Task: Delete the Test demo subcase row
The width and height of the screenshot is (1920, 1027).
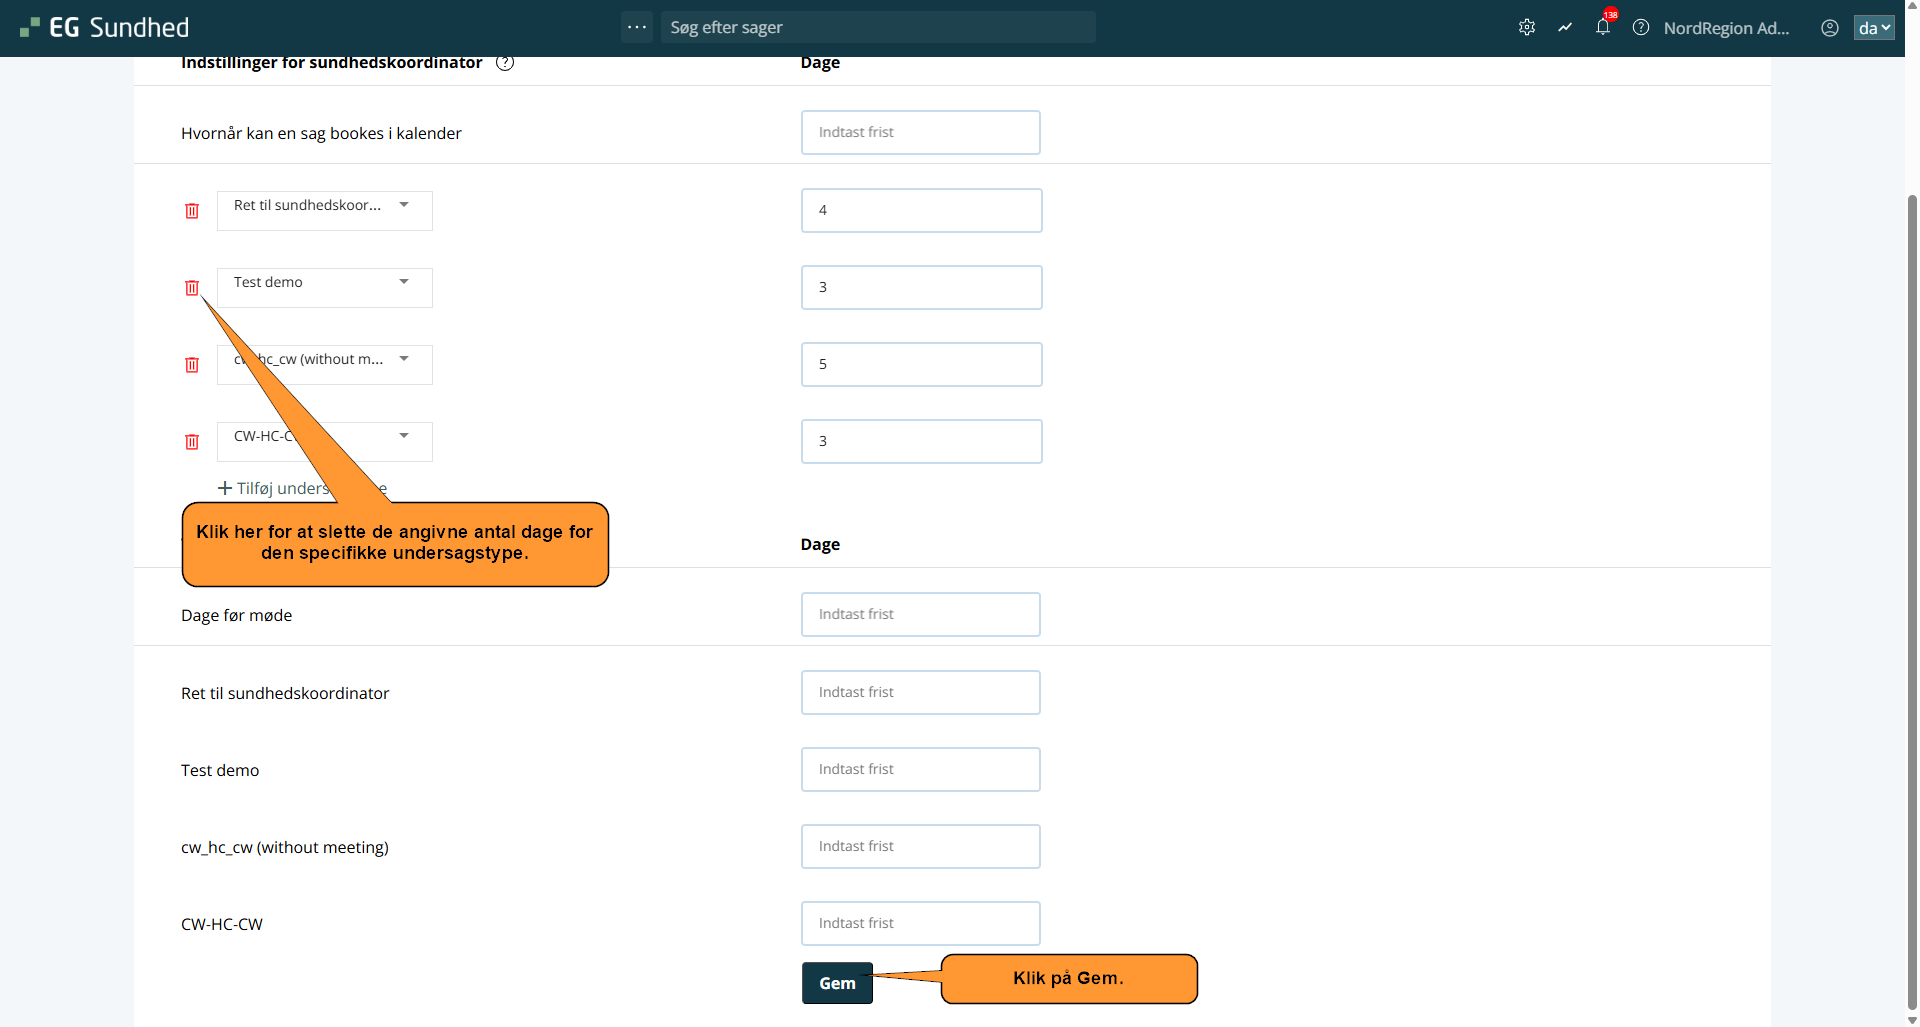Action: 192,288
